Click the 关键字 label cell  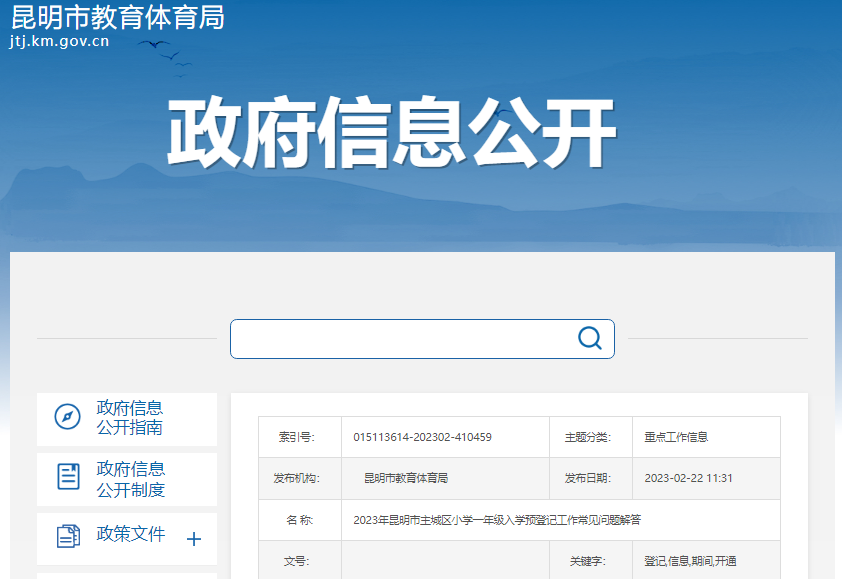pyautogui.click(x=591, y=561)
